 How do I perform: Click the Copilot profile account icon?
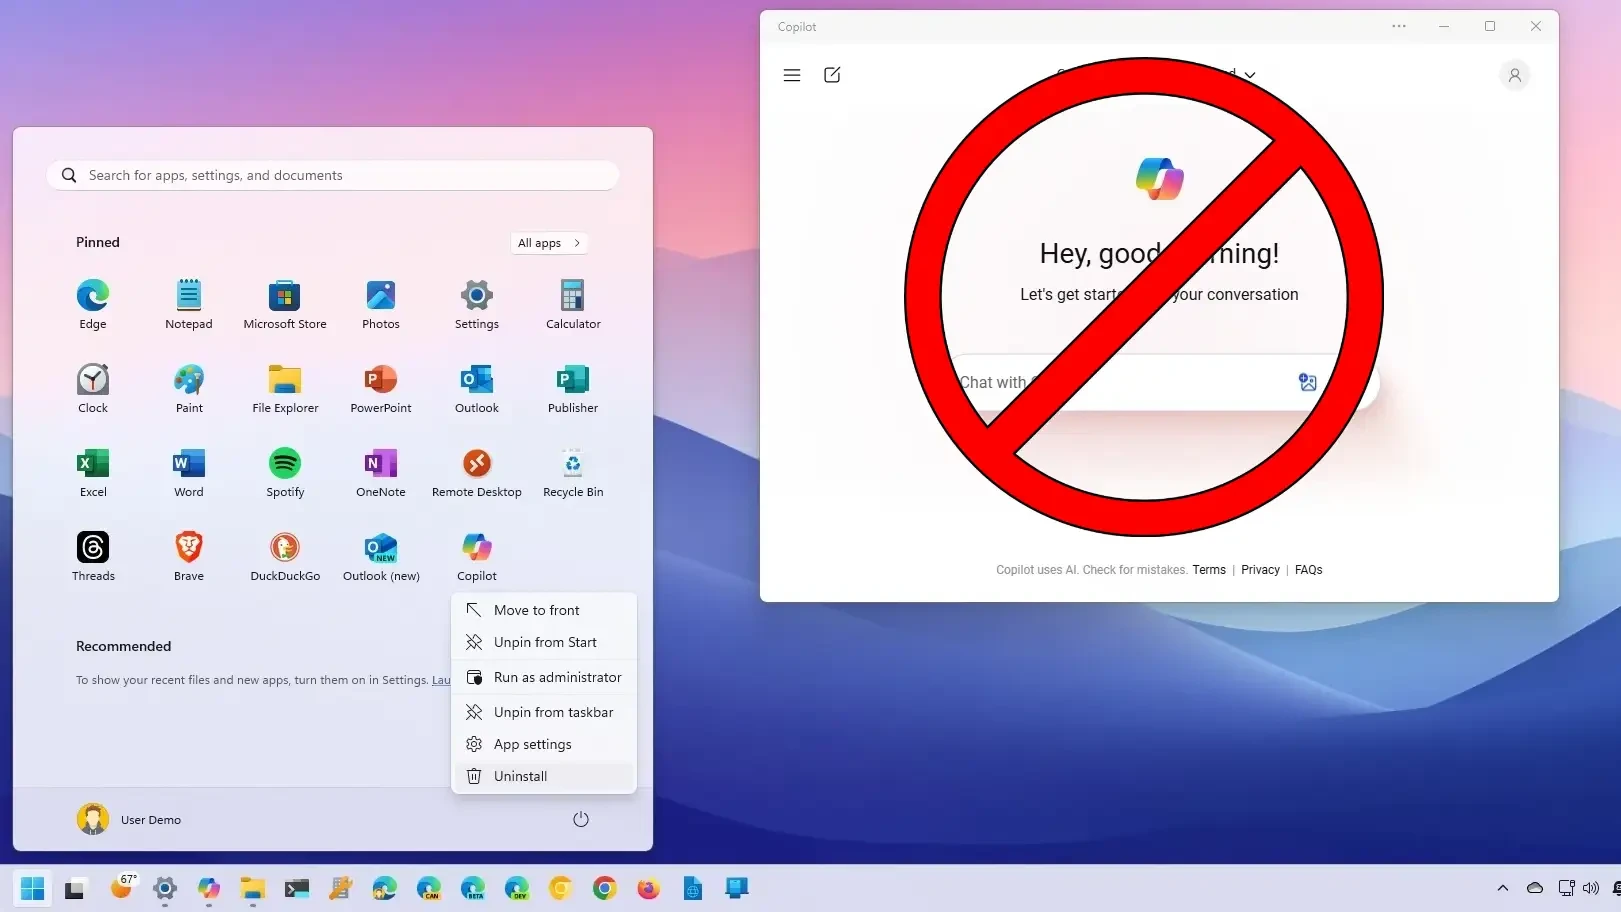tap(1514, 75)
